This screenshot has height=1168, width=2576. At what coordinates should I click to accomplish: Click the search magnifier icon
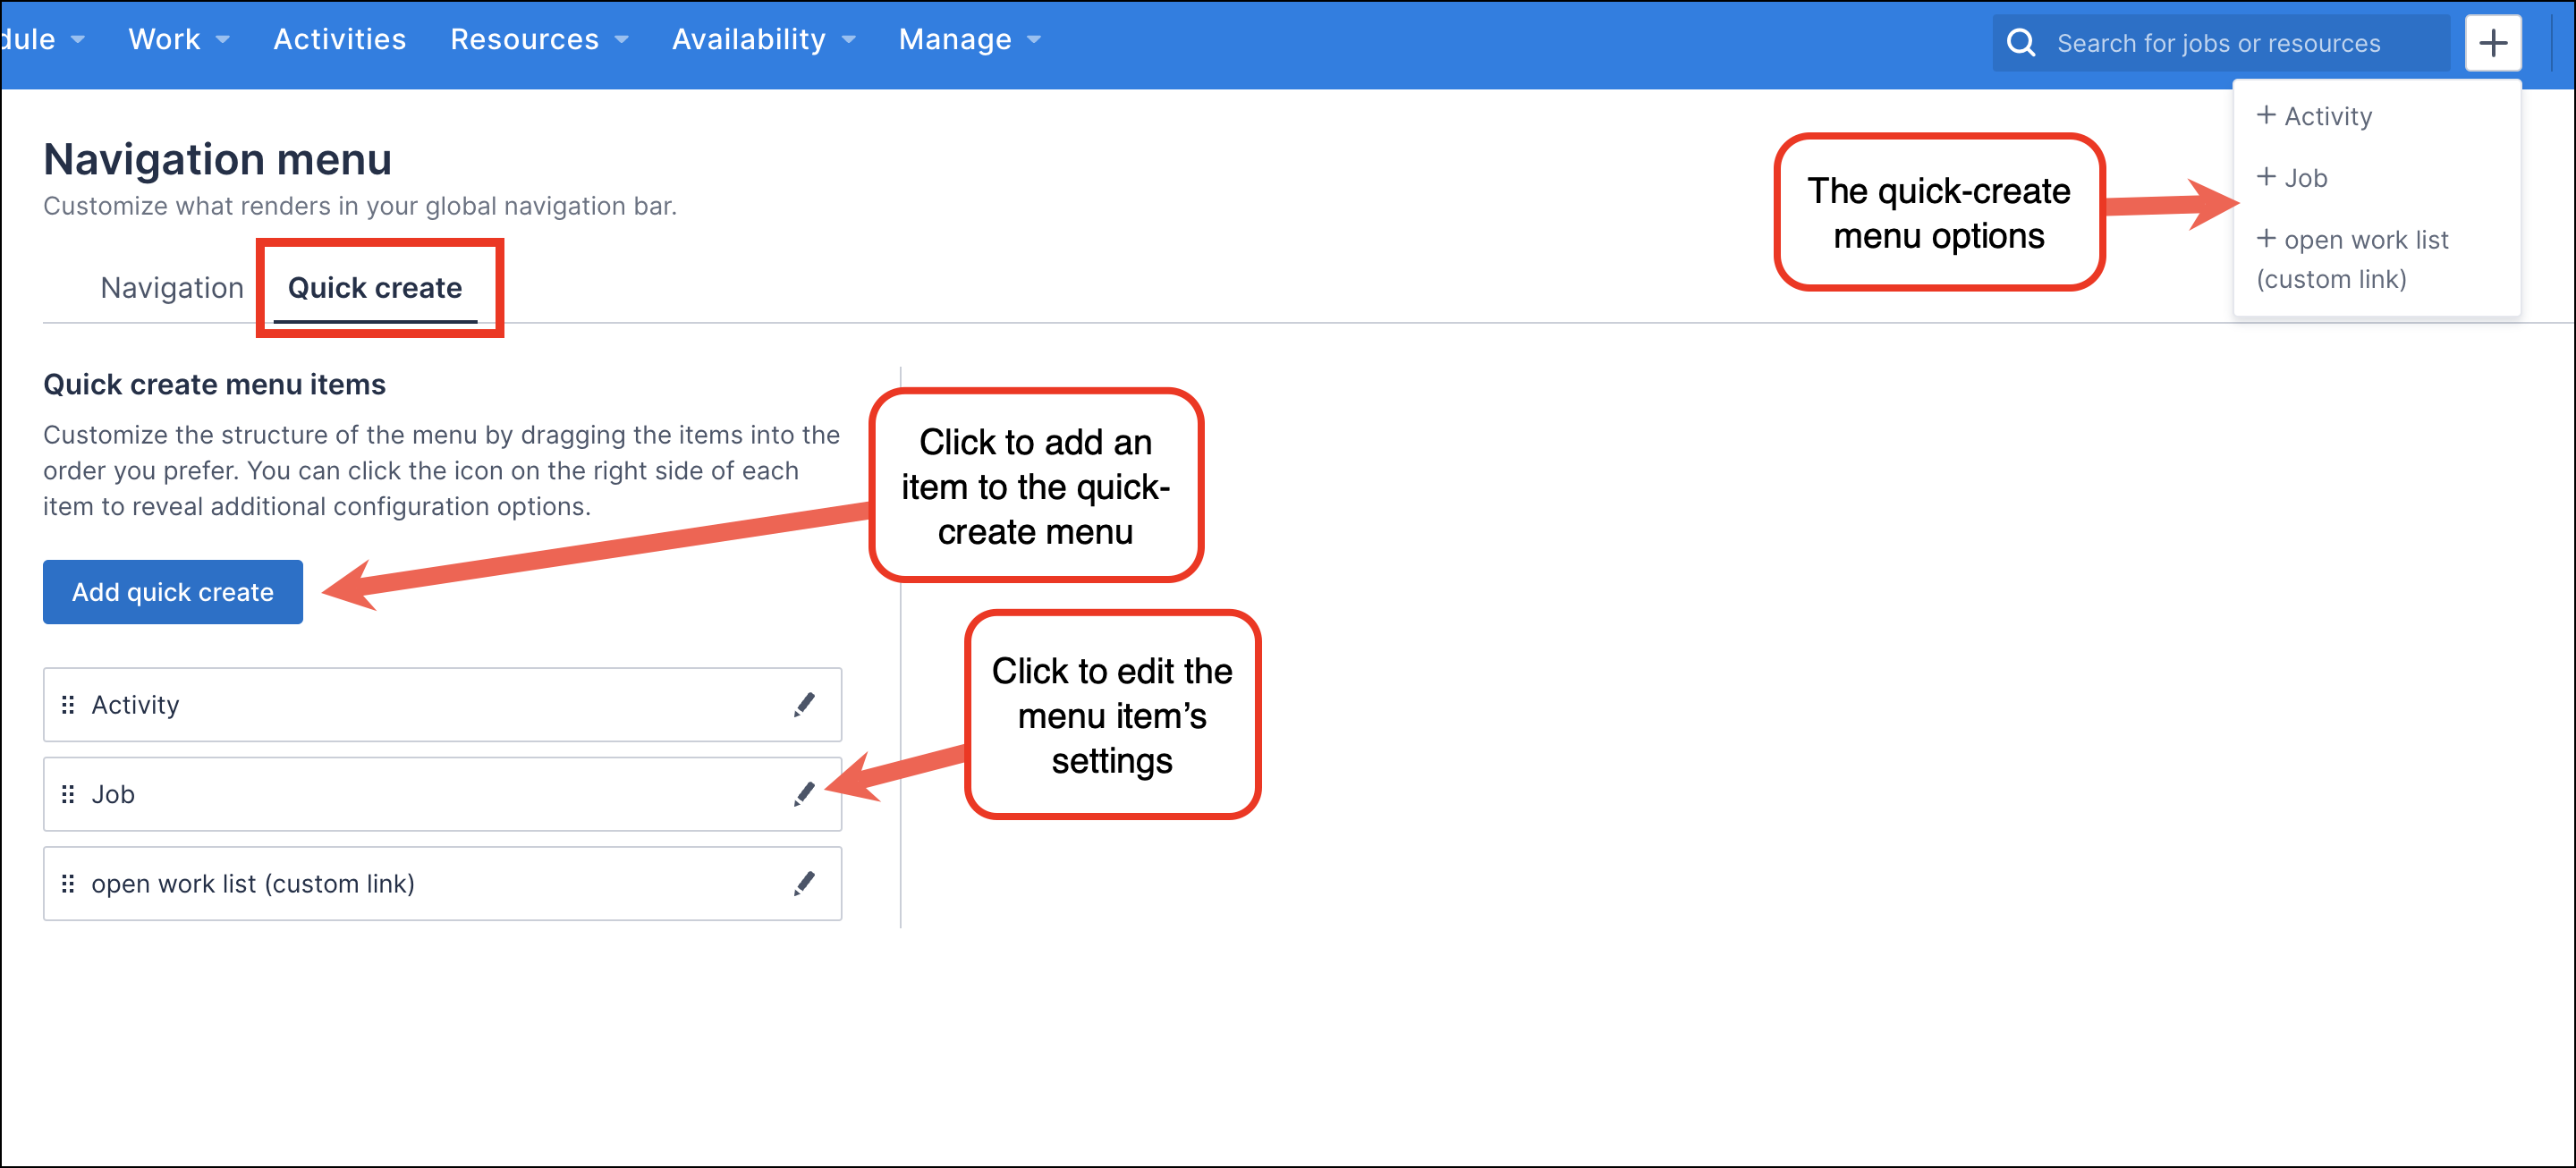2022,43
